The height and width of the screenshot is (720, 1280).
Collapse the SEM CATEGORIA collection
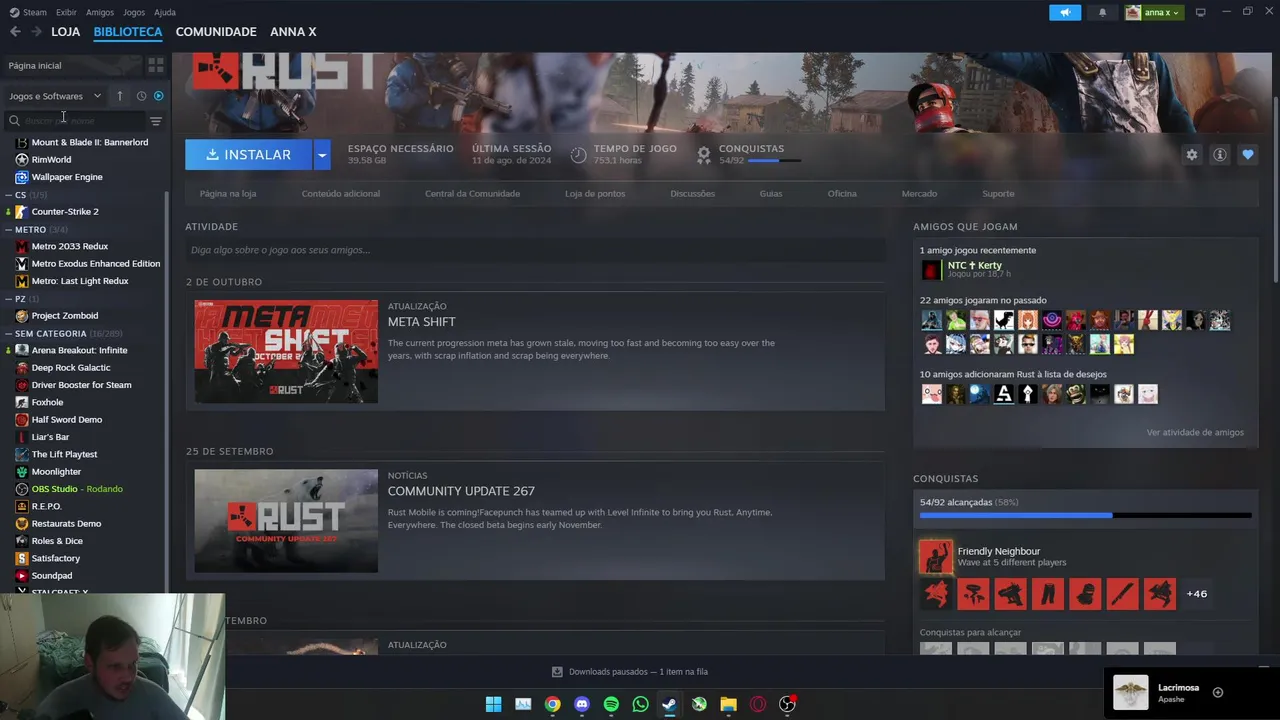pyautogui.click(x=9, y=333)
